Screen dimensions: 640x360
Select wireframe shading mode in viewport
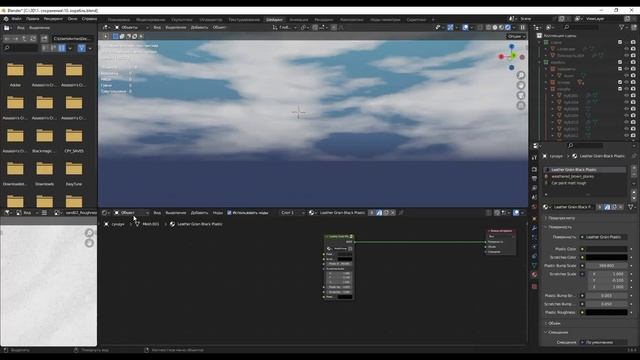tap(488, 27)
